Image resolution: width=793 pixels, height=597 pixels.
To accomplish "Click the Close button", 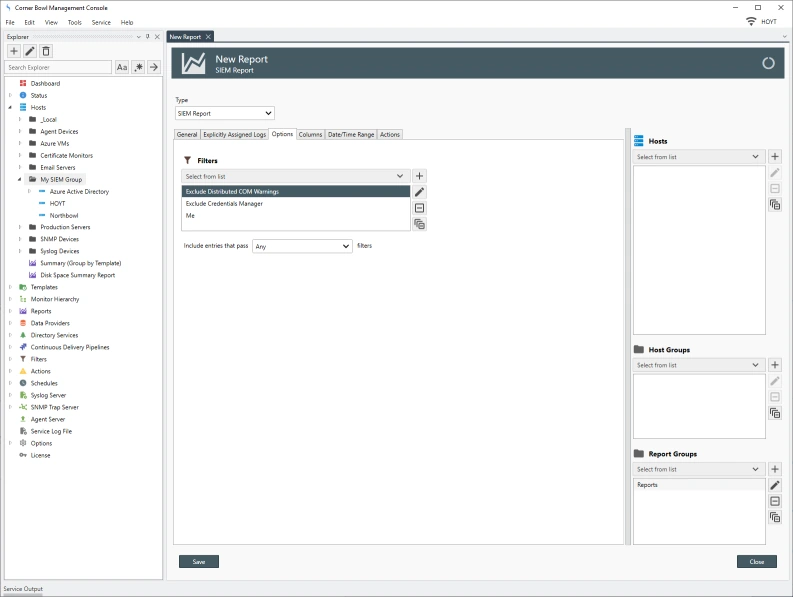I will tap(757, 562).
